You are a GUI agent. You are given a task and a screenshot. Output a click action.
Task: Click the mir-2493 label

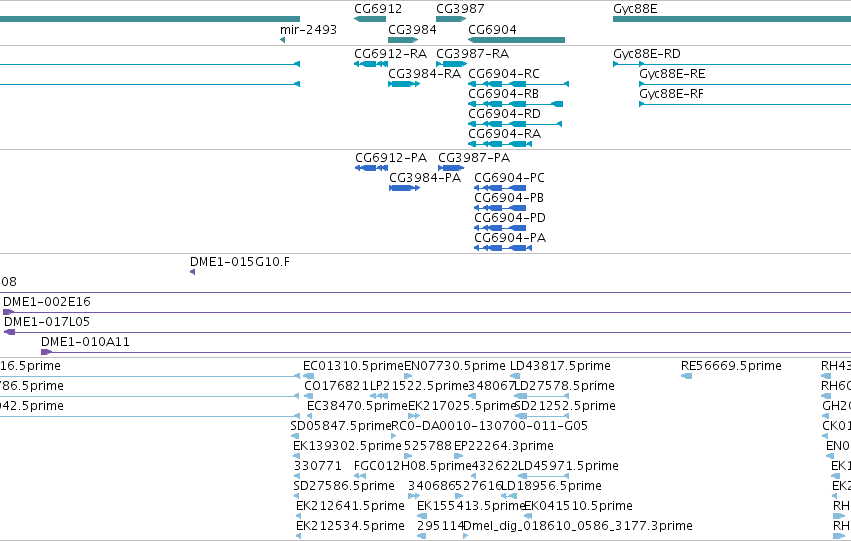tap(308, 29)
